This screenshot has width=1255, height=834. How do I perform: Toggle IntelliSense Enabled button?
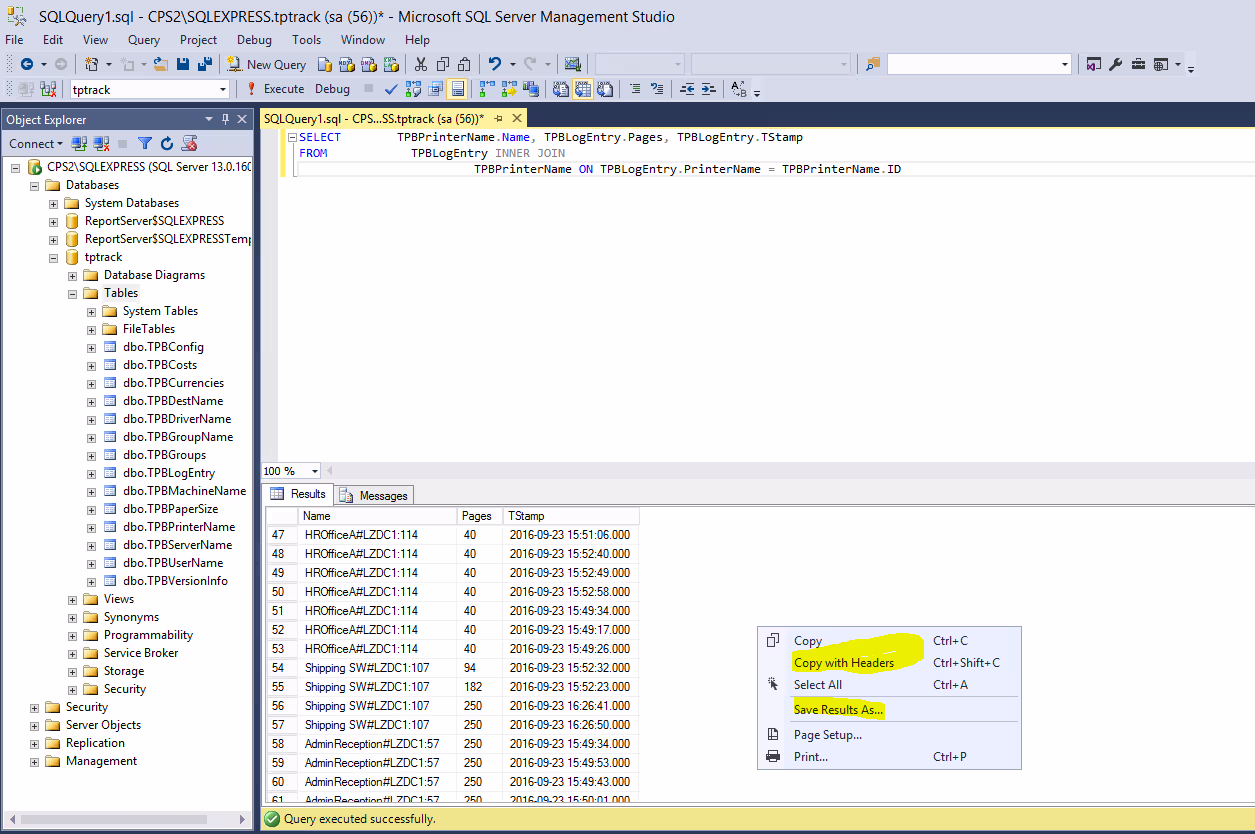tap(457, 89)
